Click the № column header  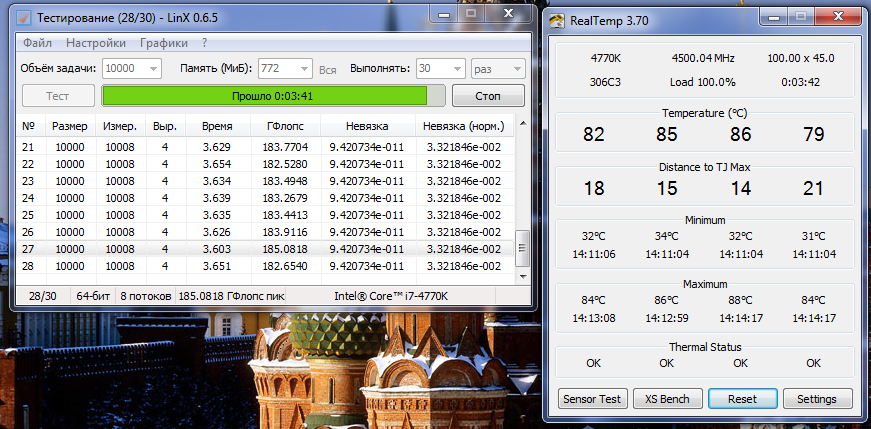pyautogui.click(x=31, y=126)
